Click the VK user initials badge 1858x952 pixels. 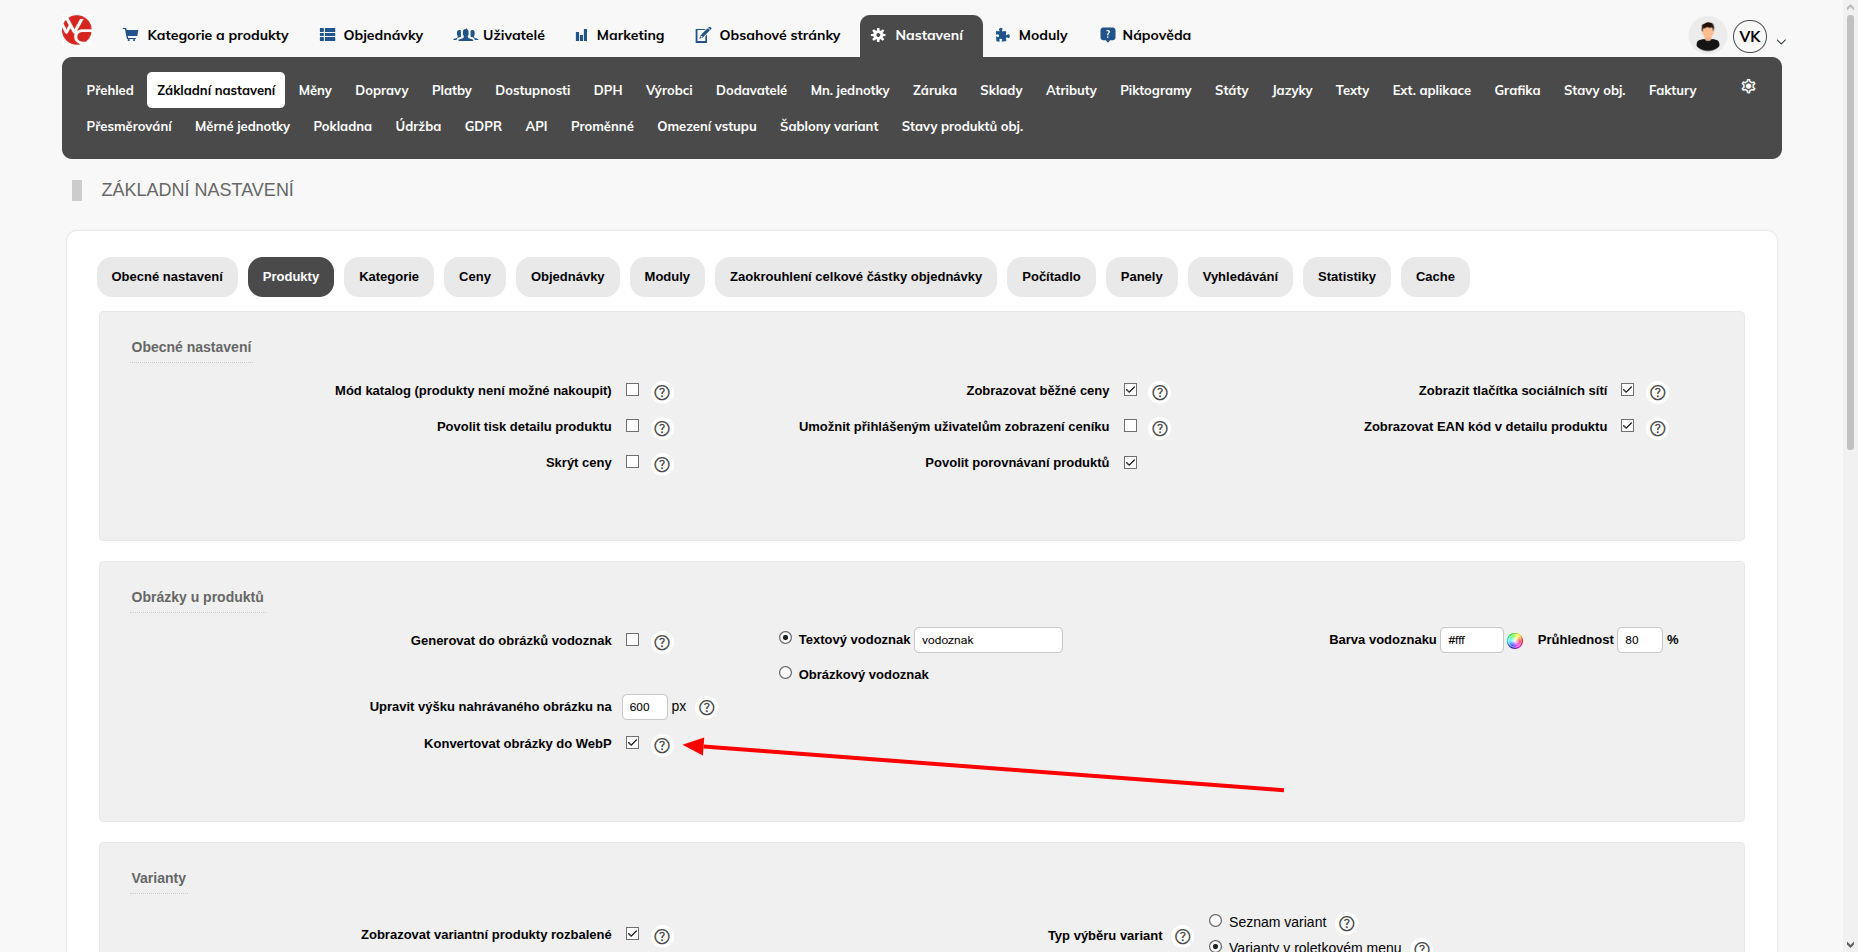tap(1750, 37)
